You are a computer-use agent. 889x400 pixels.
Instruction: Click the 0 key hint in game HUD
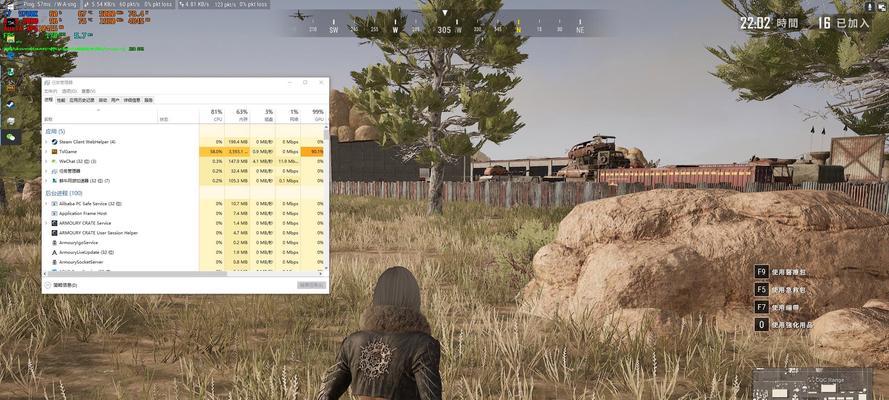click(x=761, y=325)
